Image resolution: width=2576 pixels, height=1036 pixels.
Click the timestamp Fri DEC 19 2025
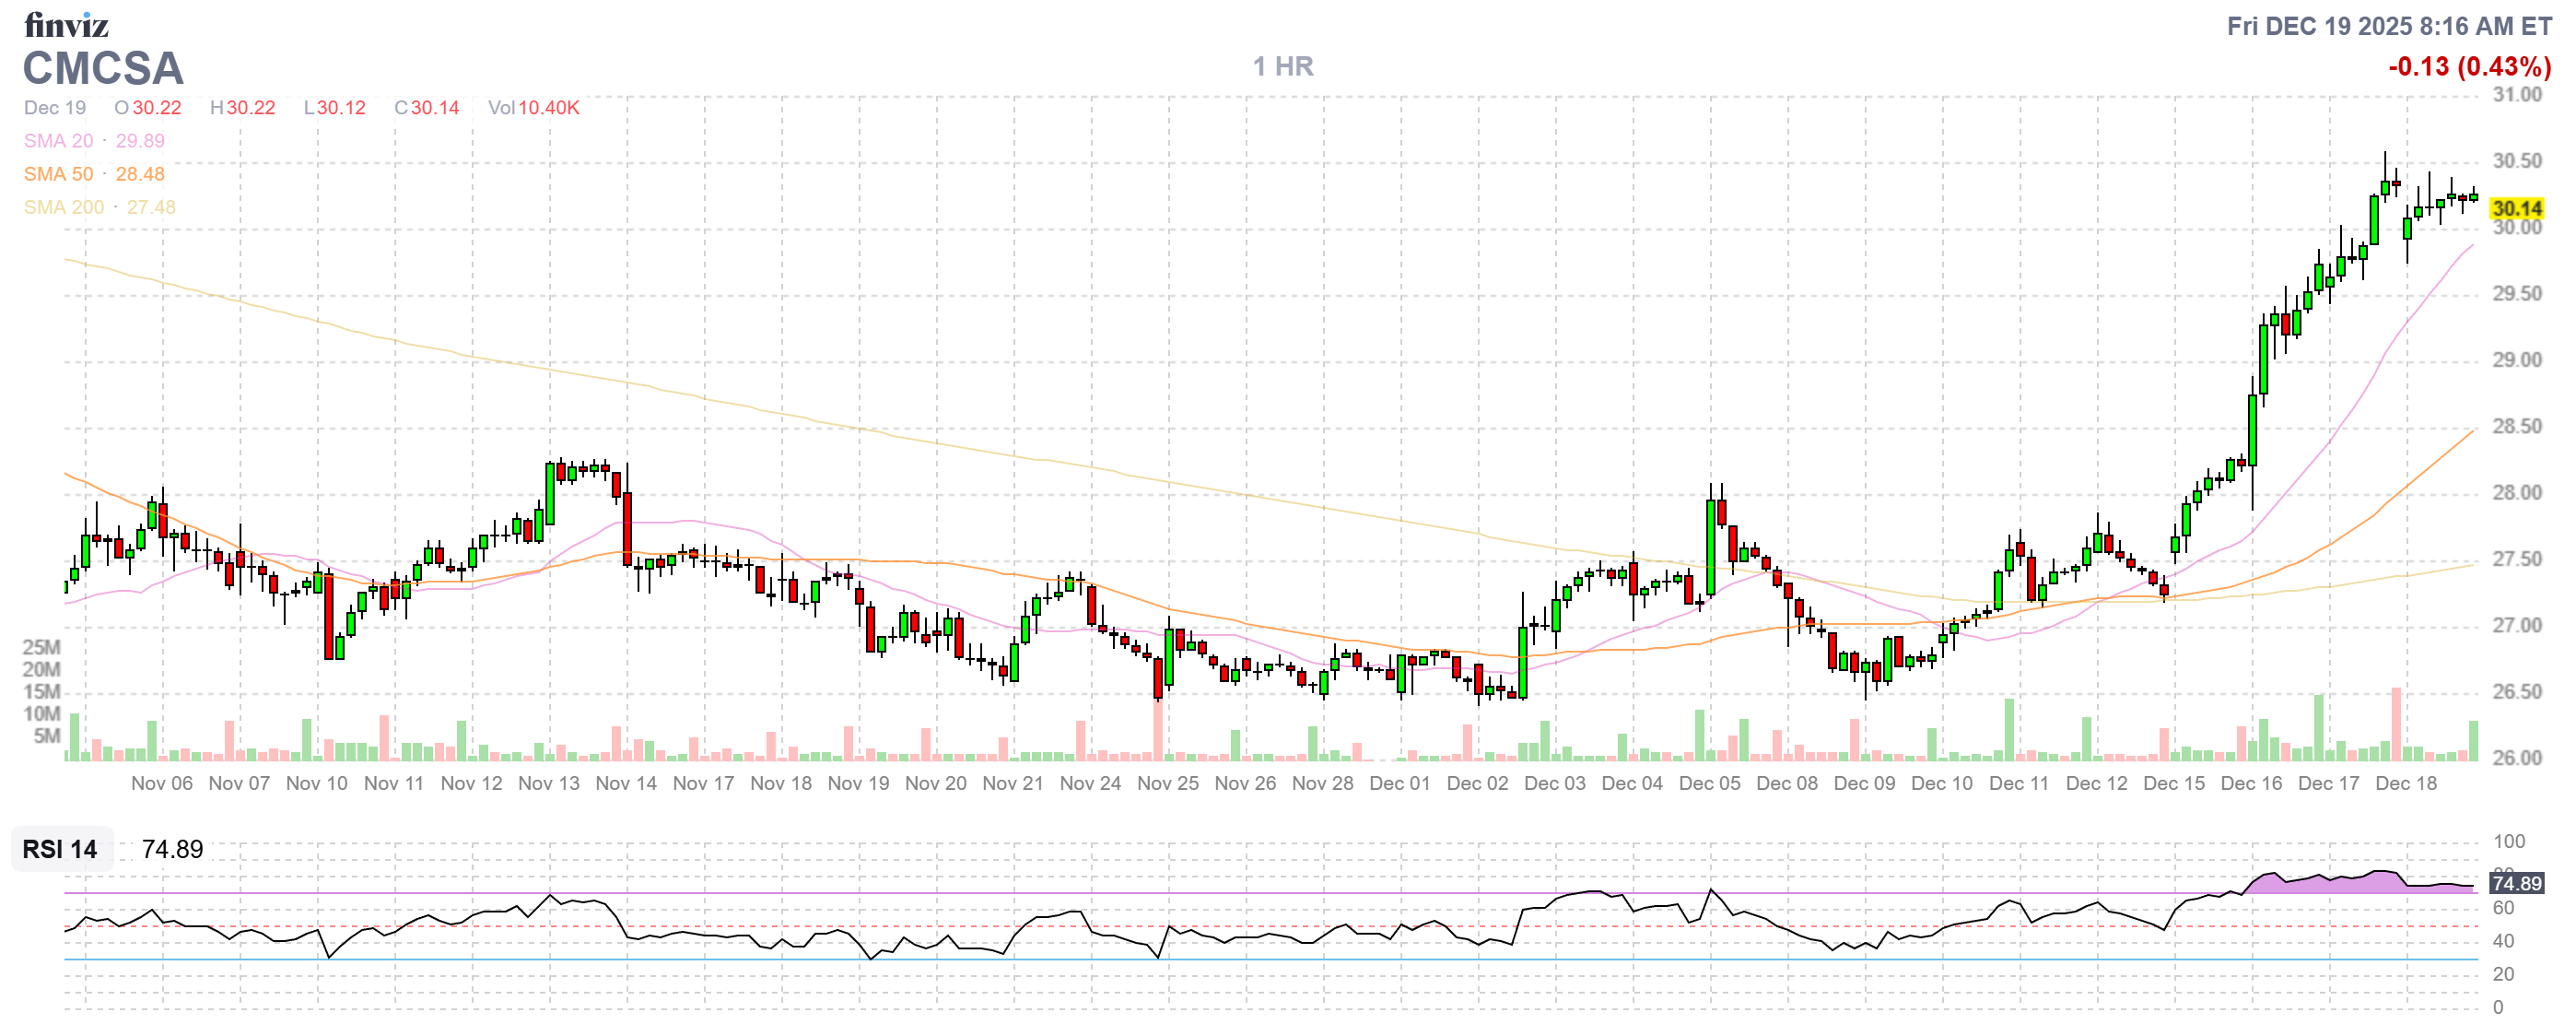2388,26
